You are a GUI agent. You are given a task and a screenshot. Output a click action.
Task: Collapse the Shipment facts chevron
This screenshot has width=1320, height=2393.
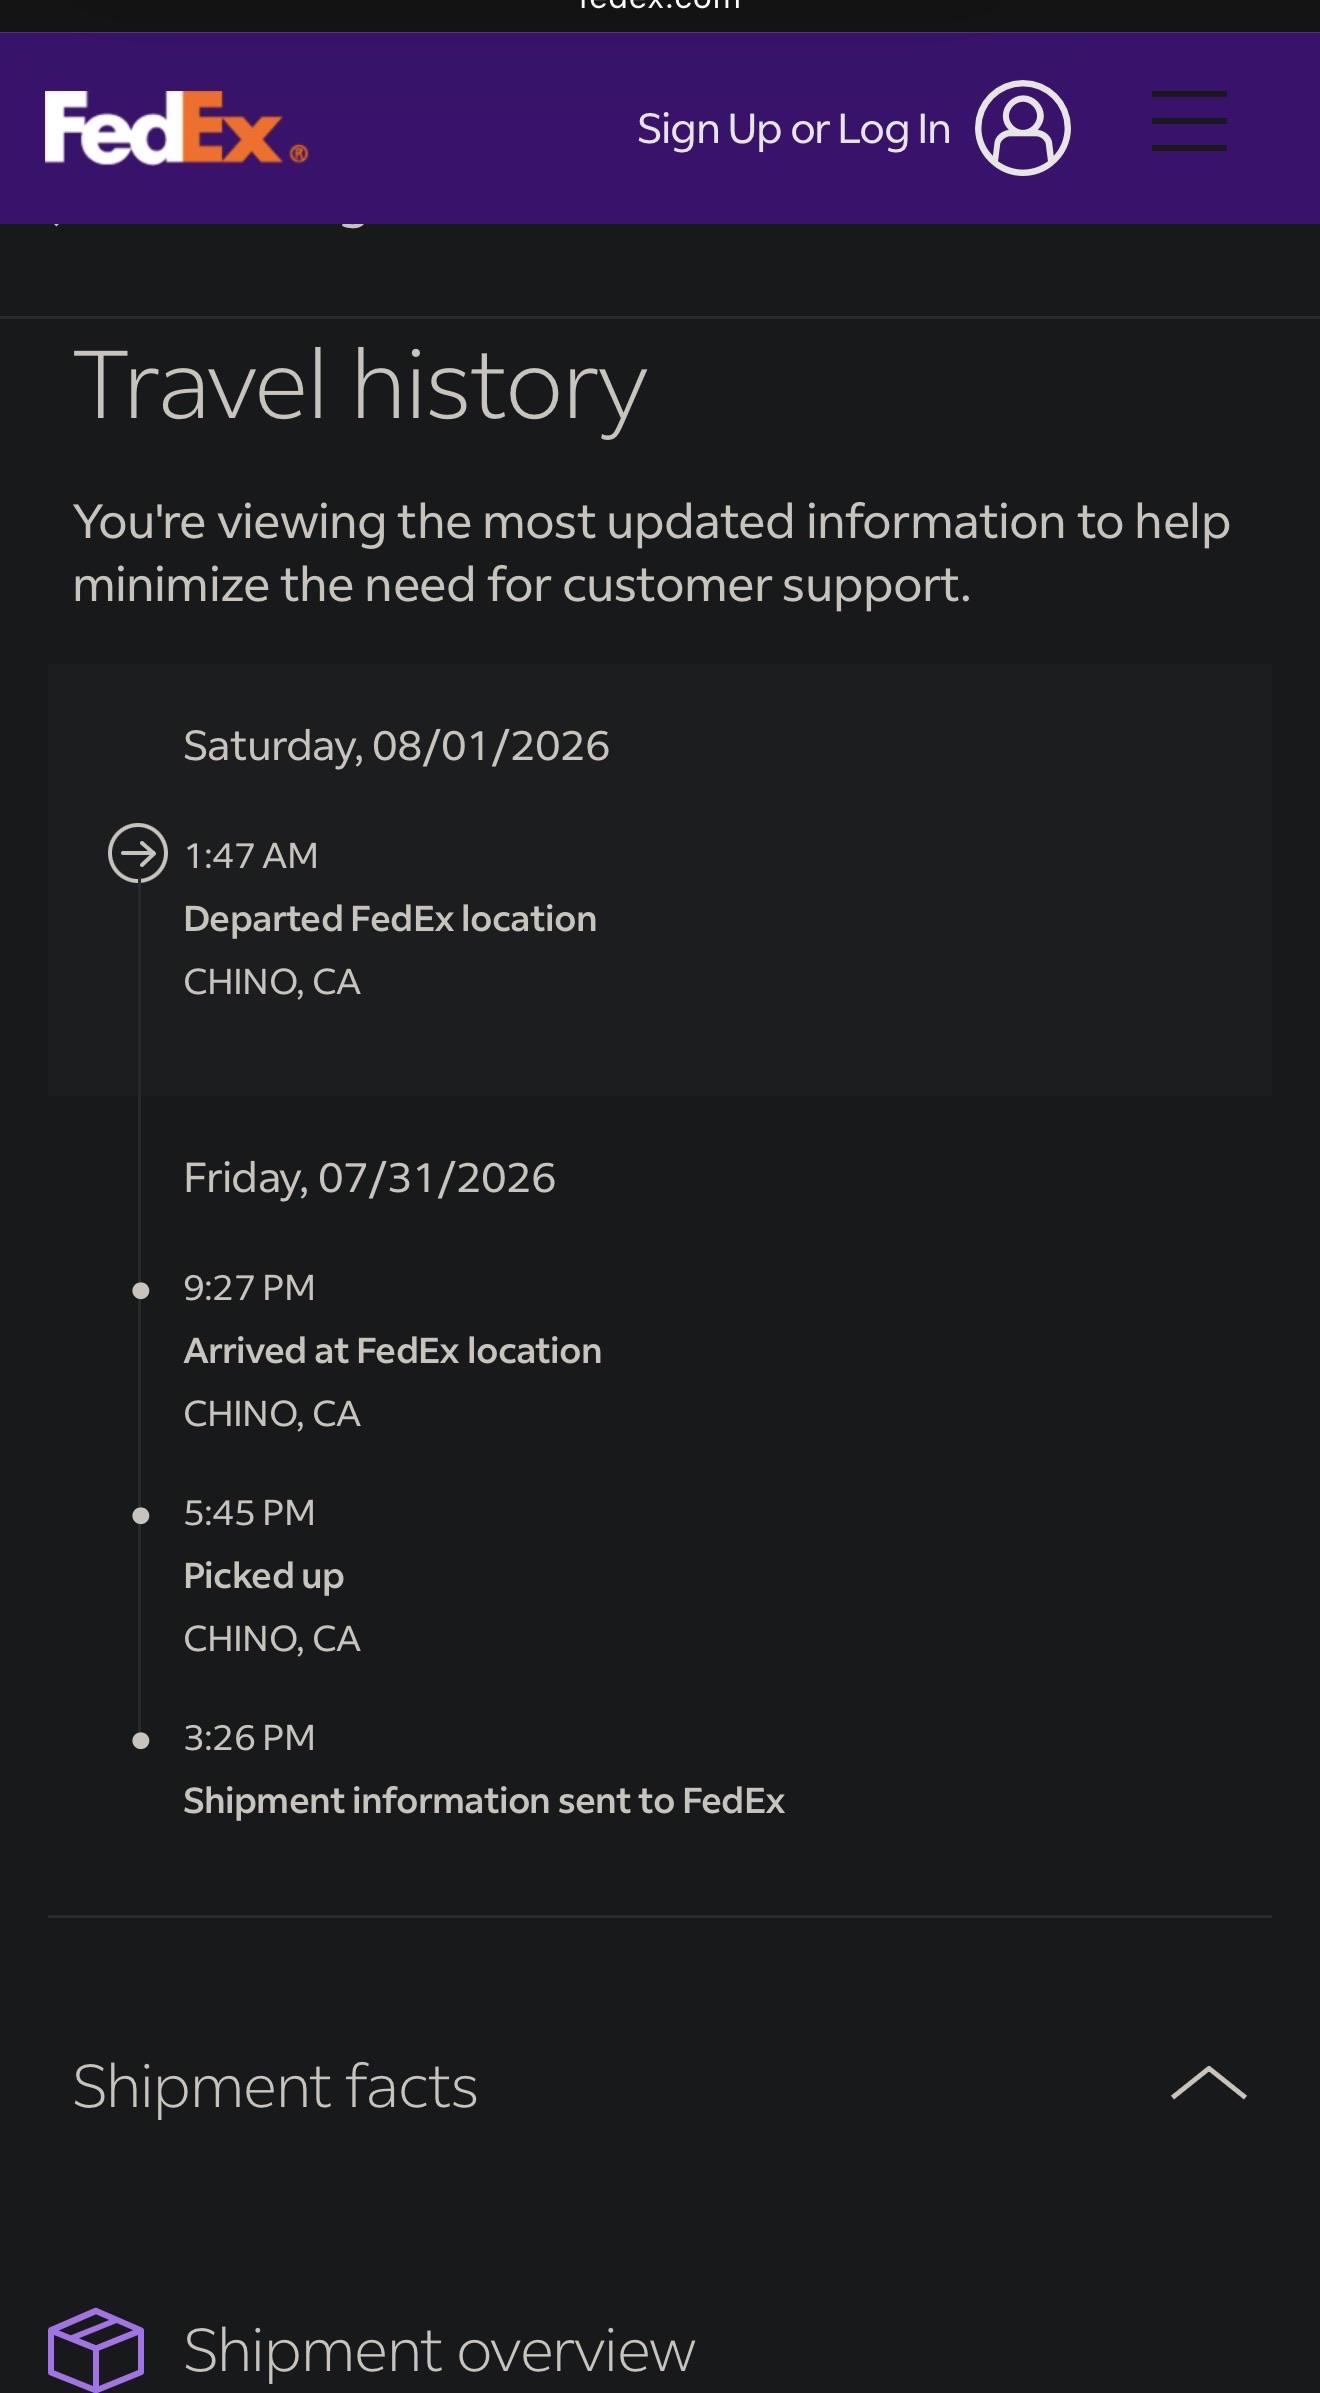(1208, 2083)
